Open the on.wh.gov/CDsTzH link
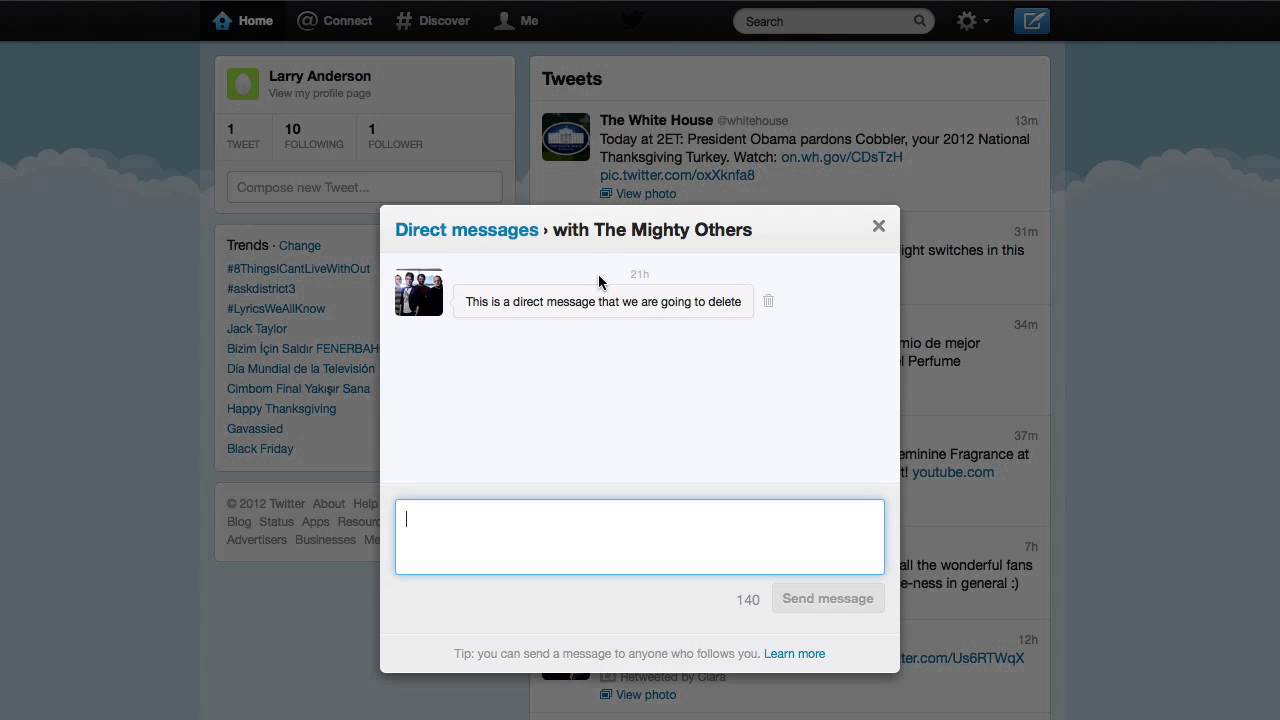 842,157
